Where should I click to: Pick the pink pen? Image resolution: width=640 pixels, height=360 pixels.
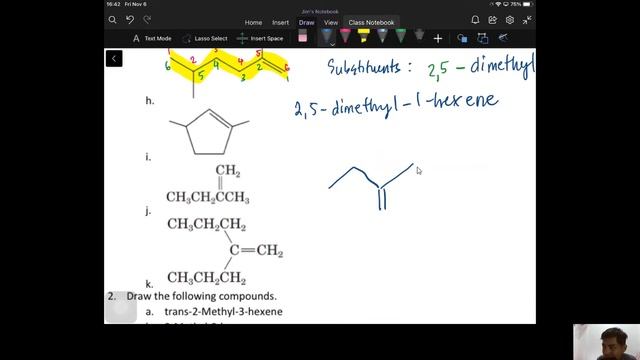click(345, 36)
